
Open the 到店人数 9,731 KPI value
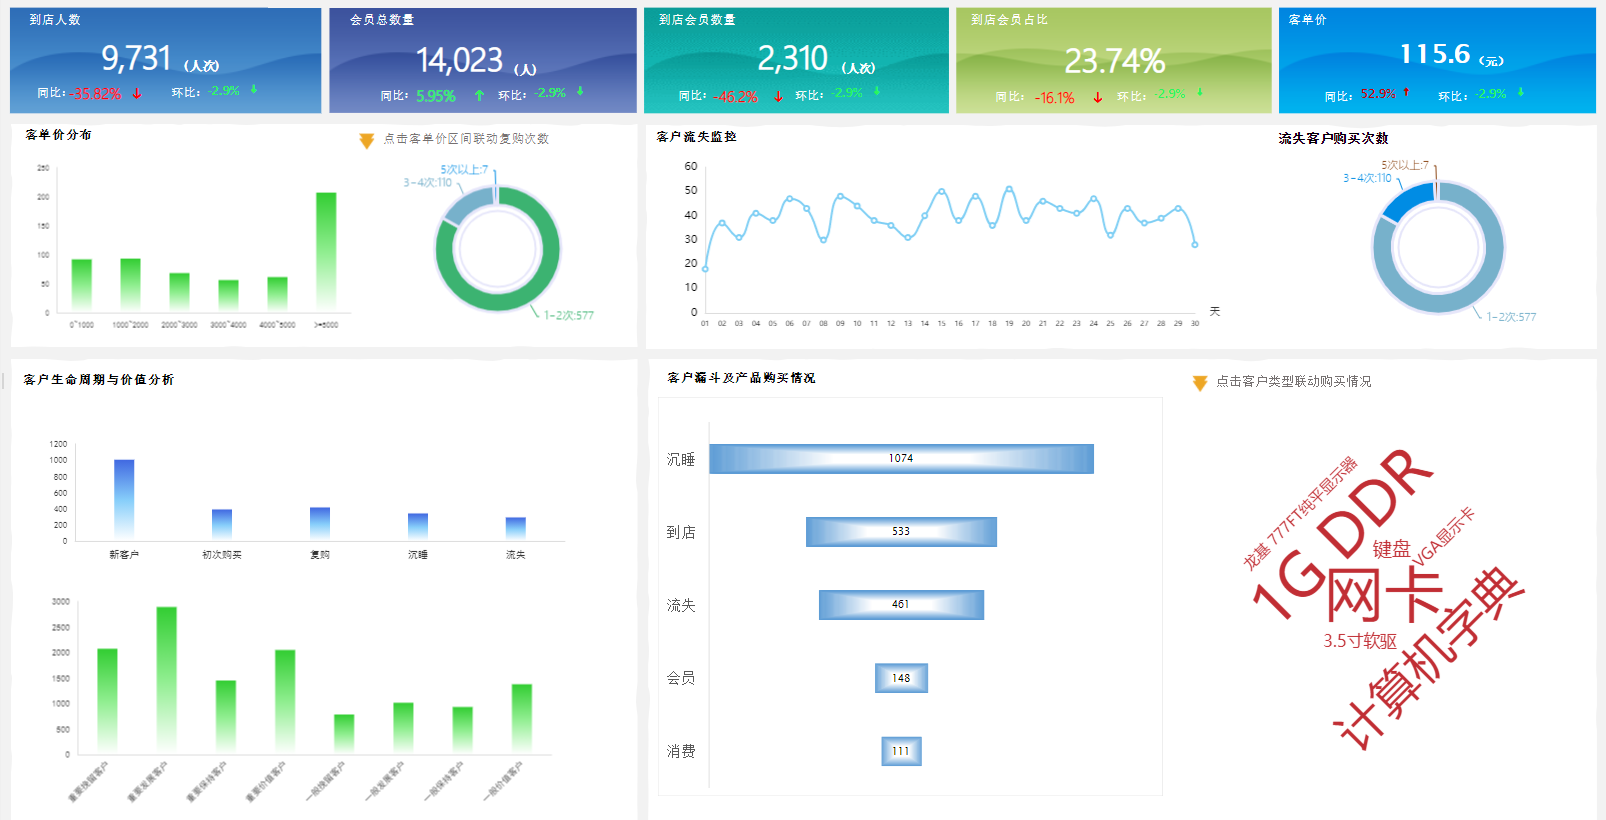[137, 58]
